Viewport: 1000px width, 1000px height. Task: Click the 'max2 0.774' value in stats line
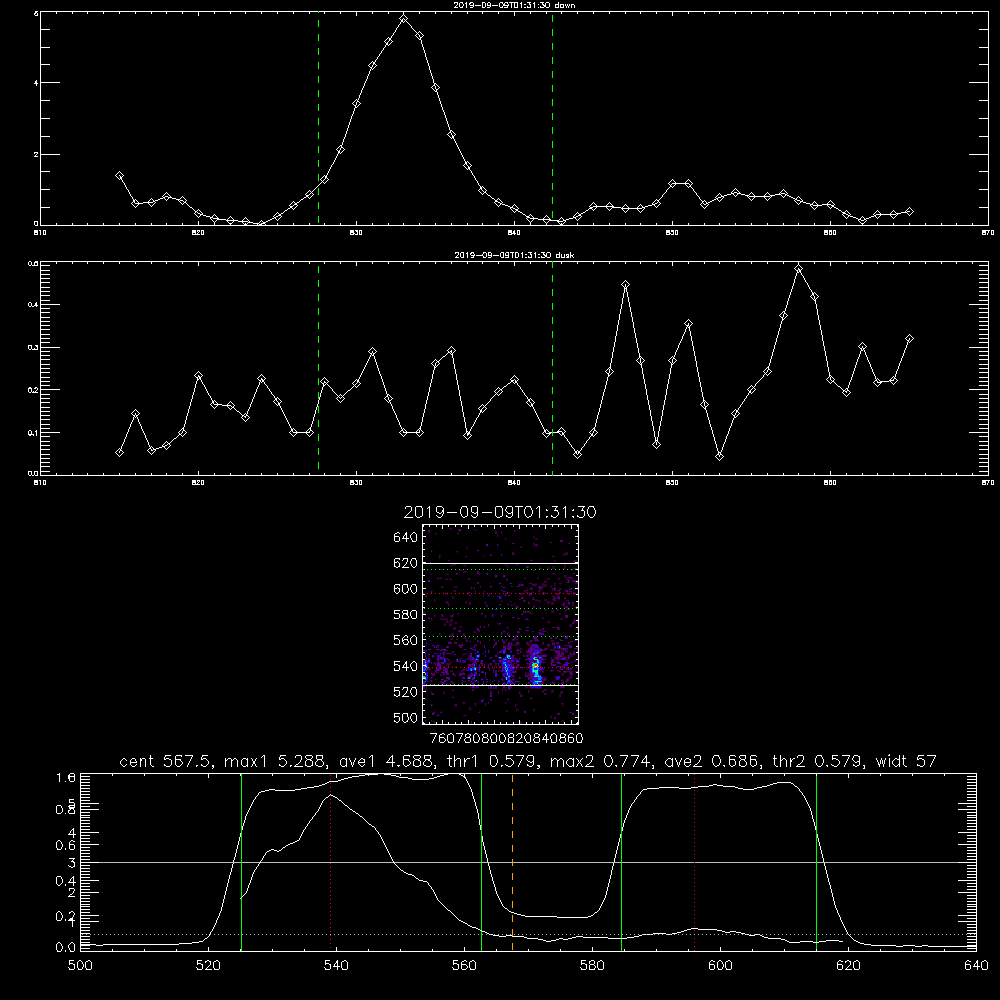click(x=599, y=761)
